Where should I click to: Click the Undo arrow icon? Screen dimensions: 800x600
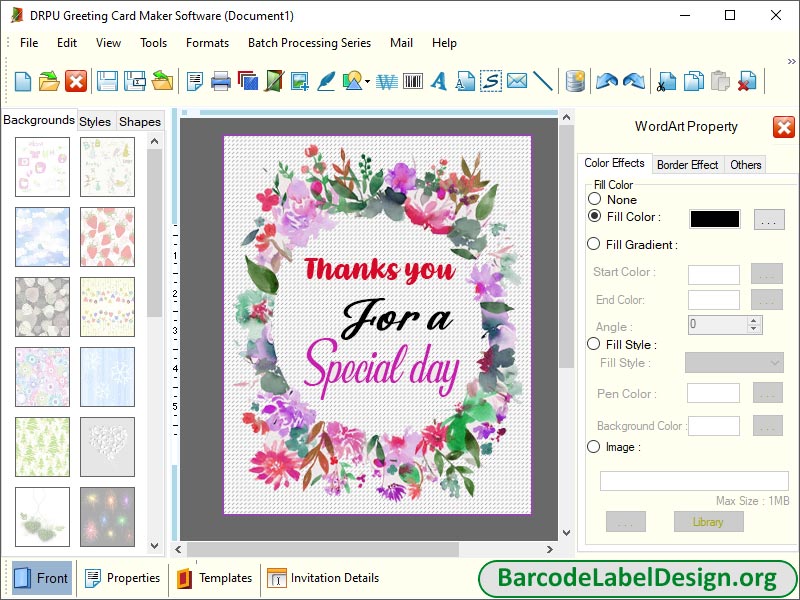[x=608, y=82]
